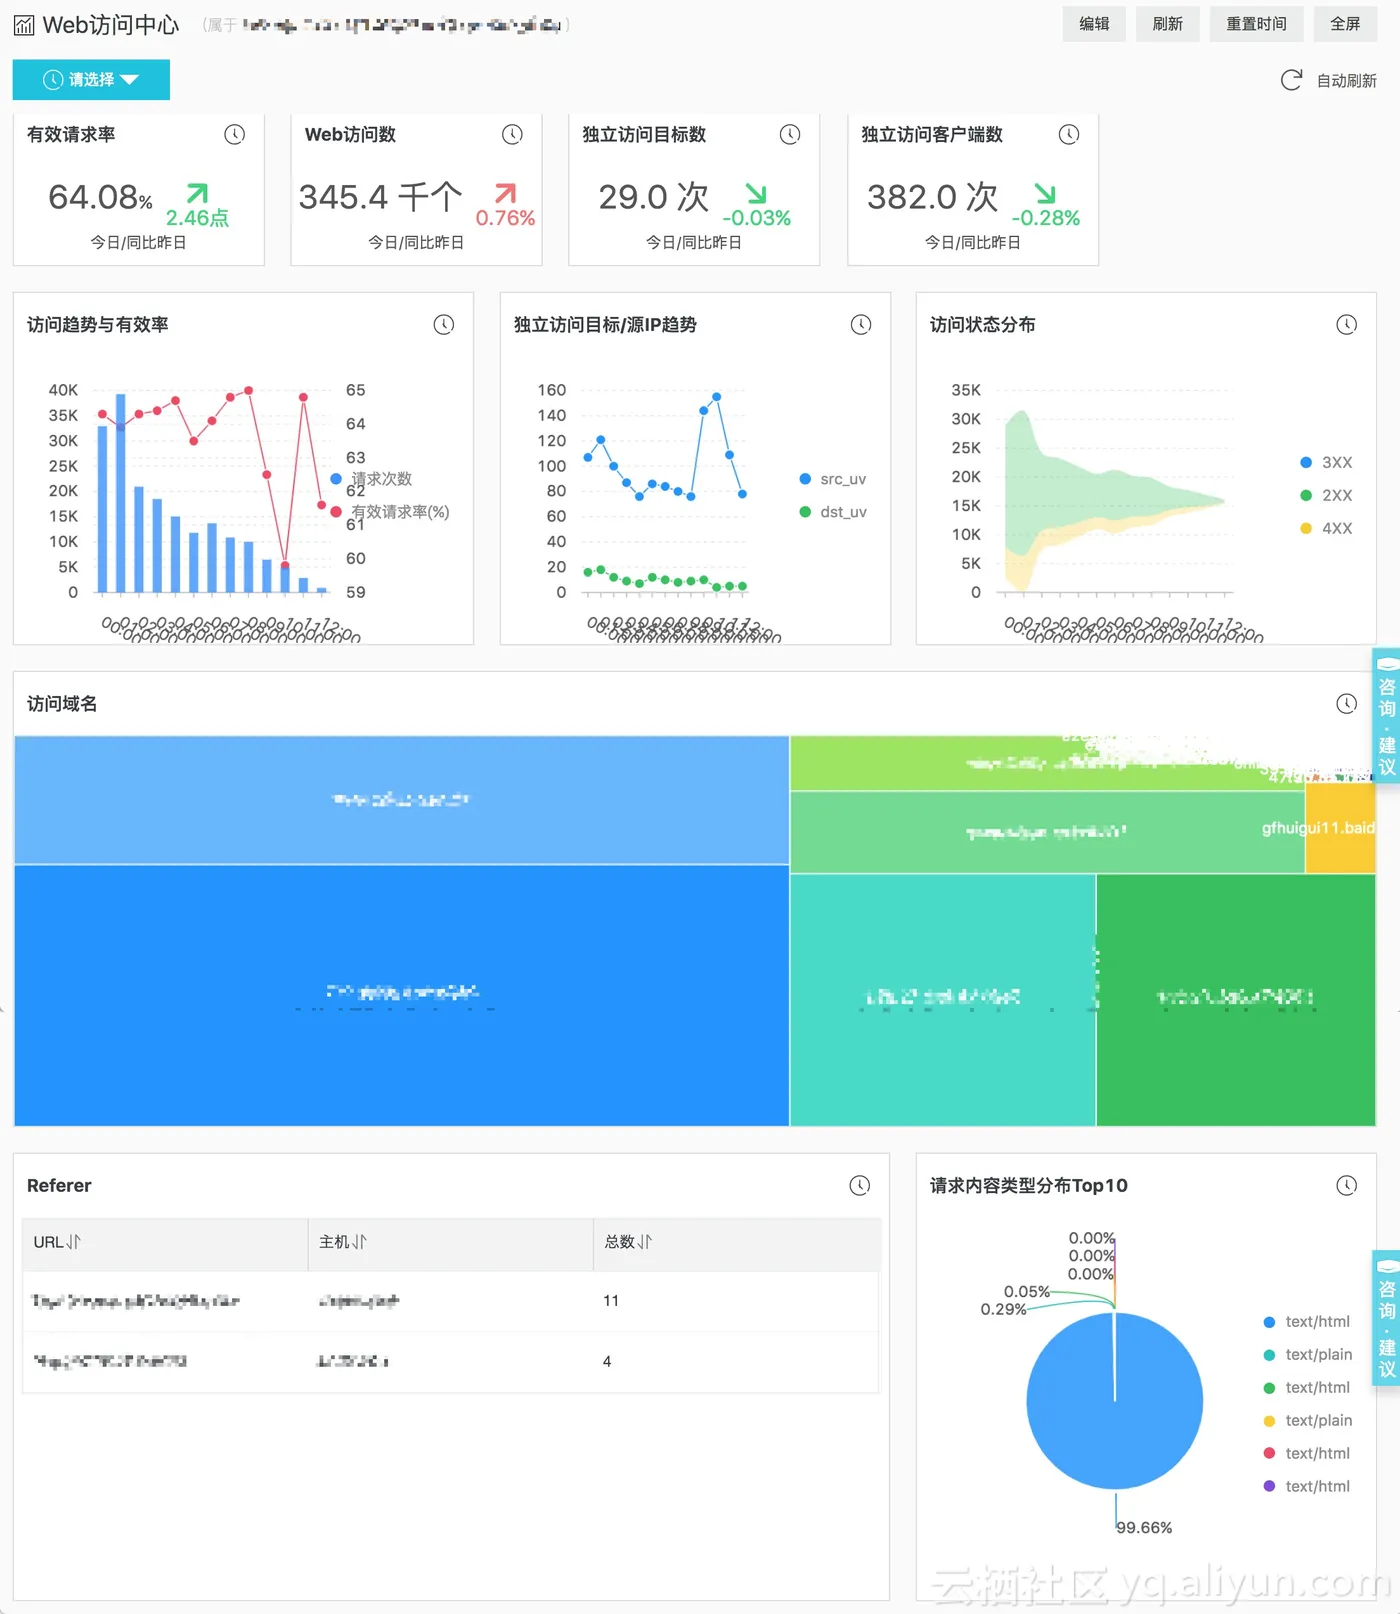Click the Referer panel title
The height and width of the screenshot is (1614, 1400).
[59, 1185]
